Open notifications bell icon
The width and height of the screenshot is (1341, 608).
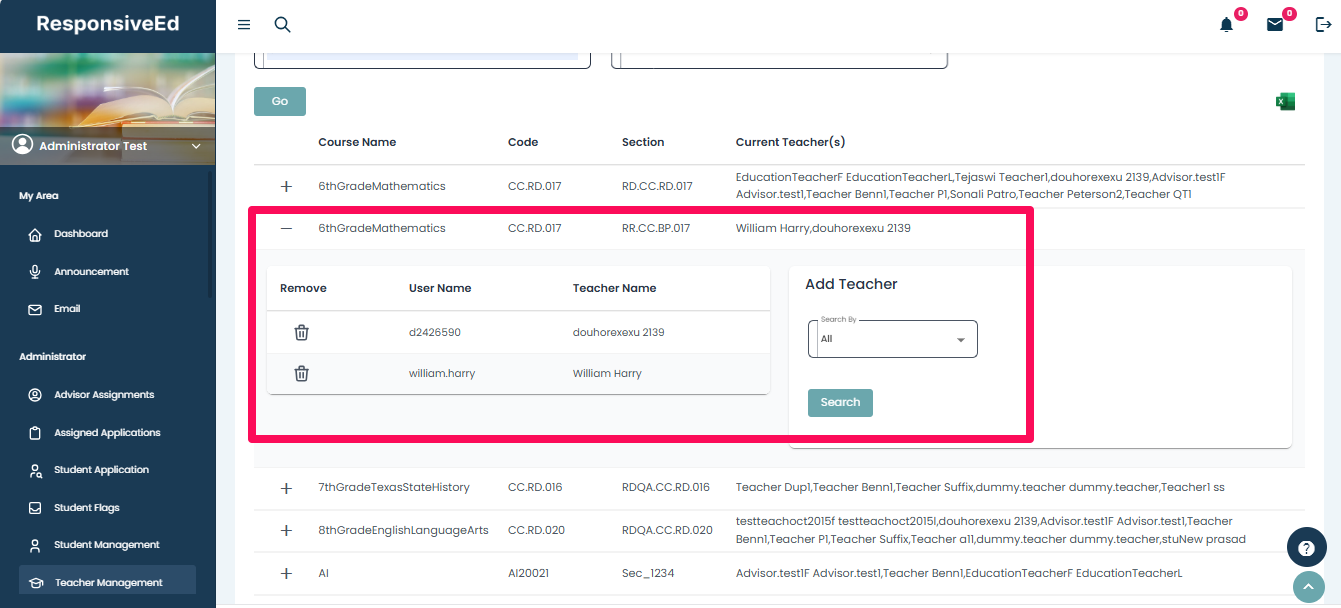coord(1226,25)
